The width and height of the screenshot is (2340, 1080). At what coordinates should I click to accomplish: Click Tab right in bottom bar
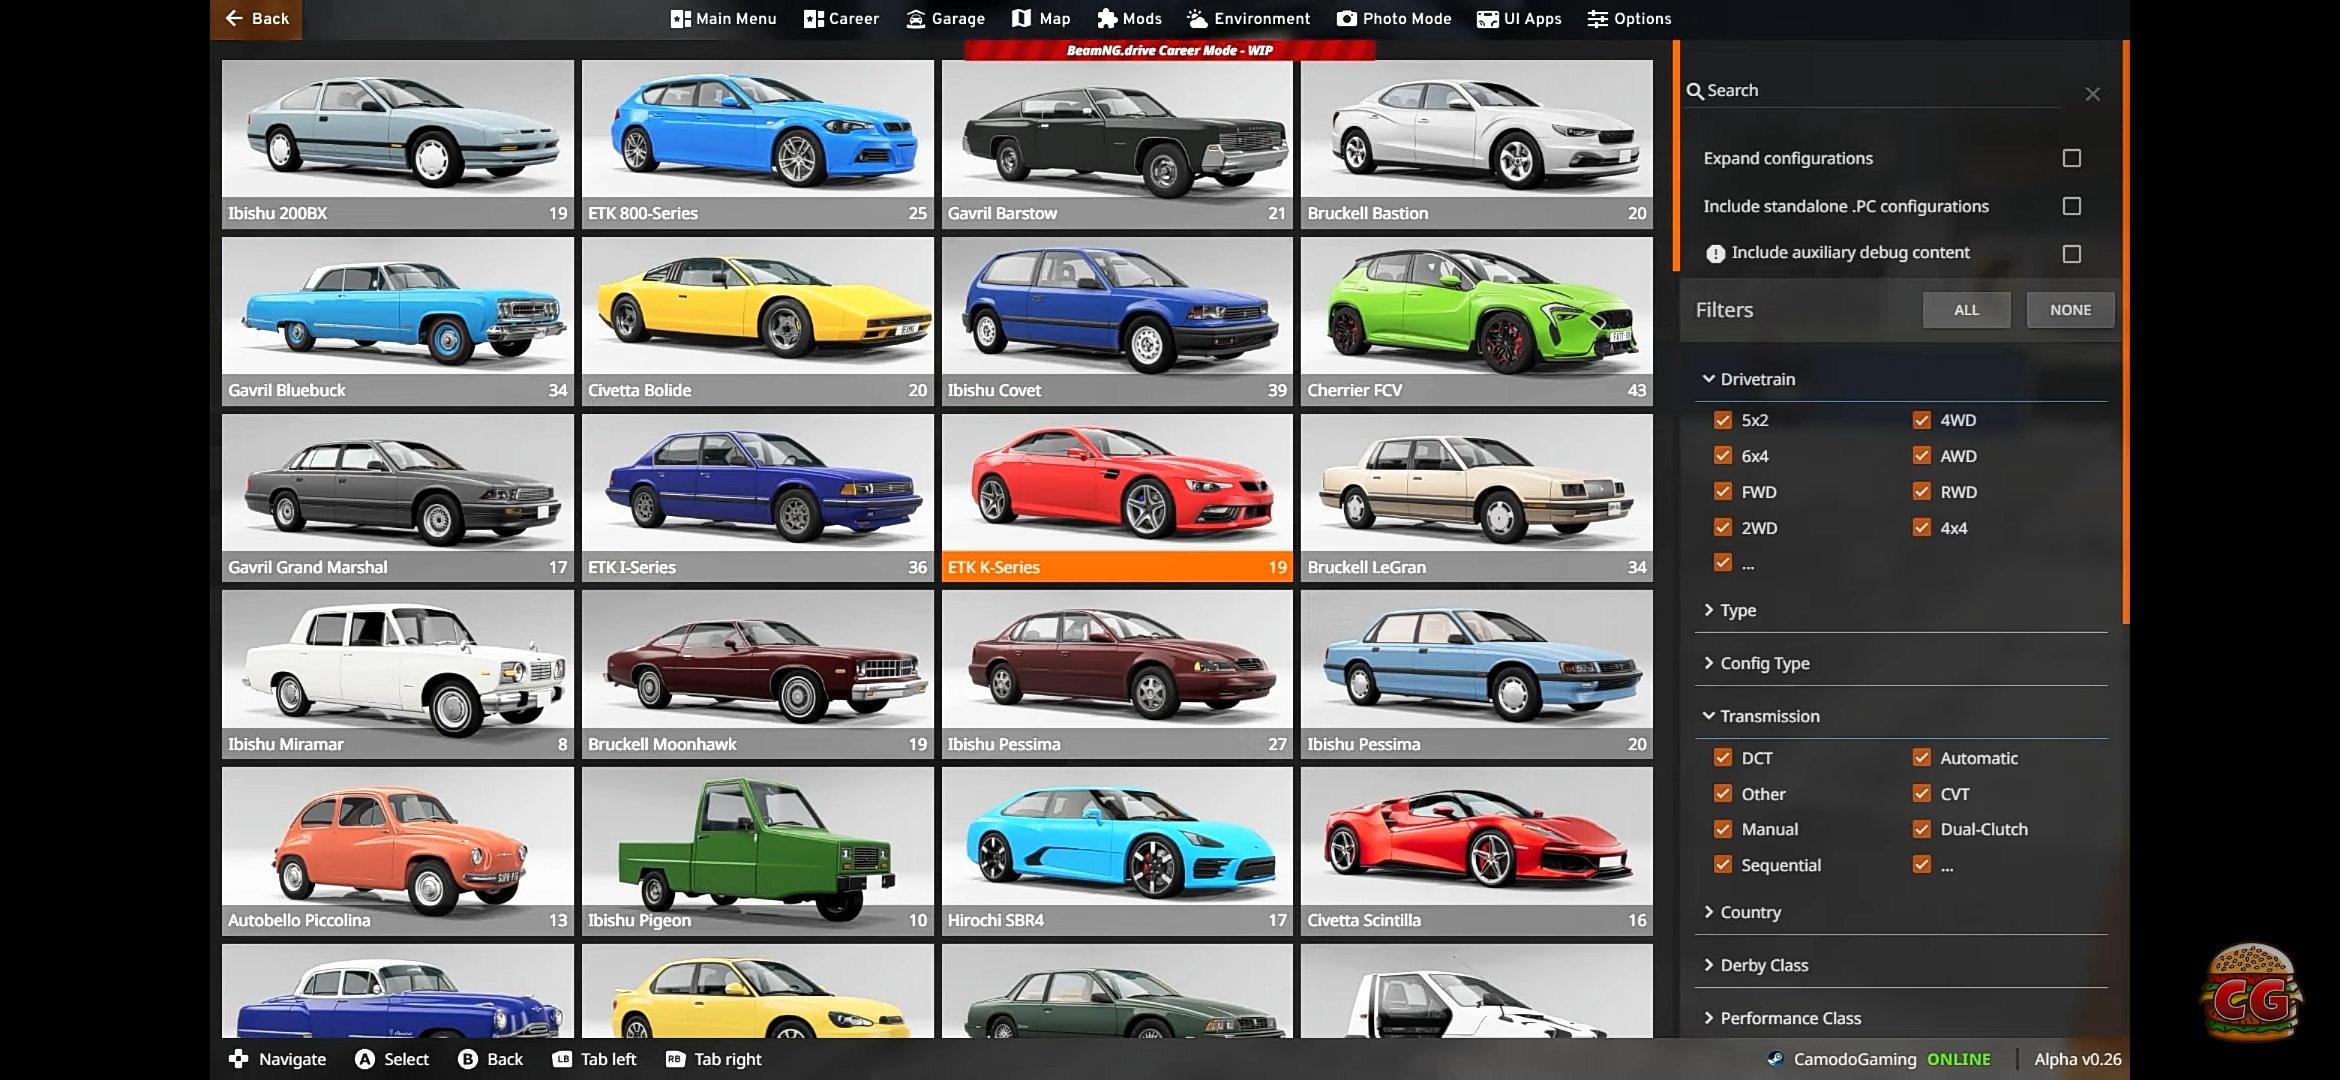714,1059
